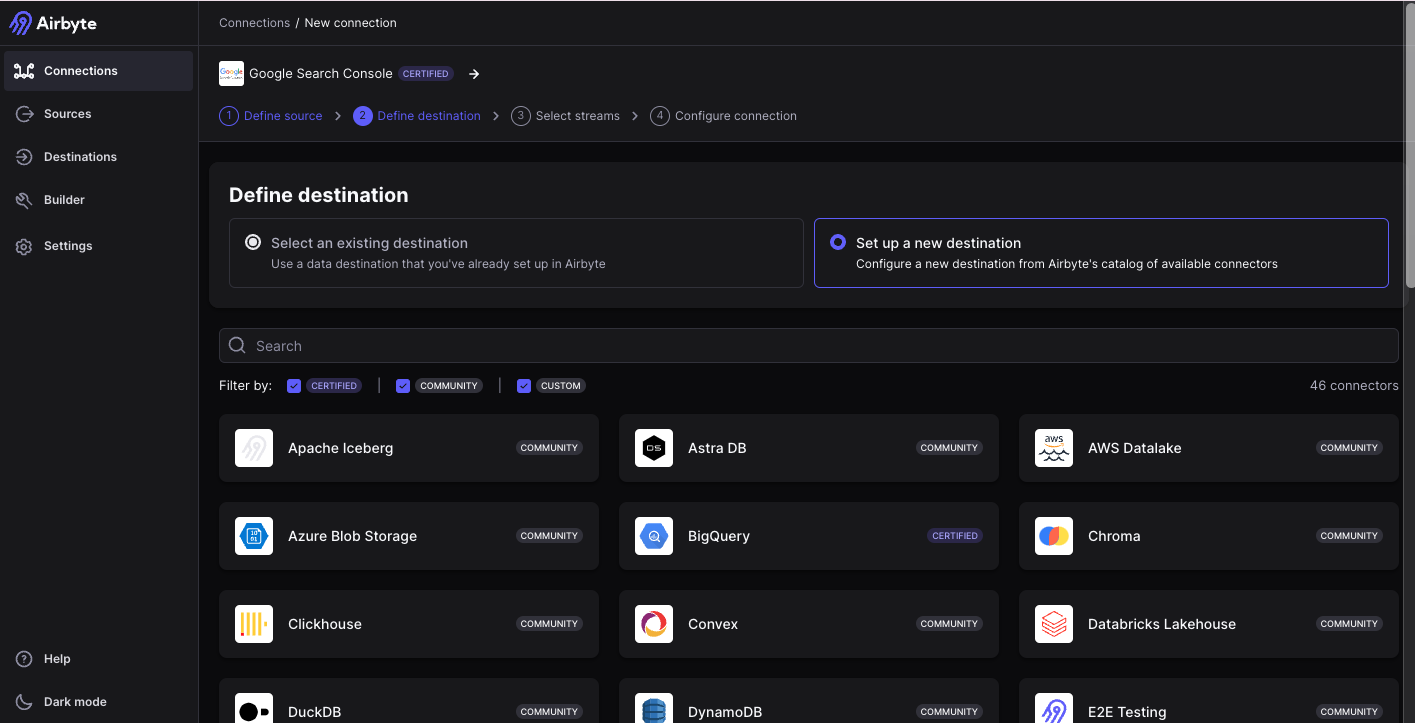Click the Astra DB connector icon
Image resolution: width=1415 pixels, height=723 pixels.
(x=654, y=448)
